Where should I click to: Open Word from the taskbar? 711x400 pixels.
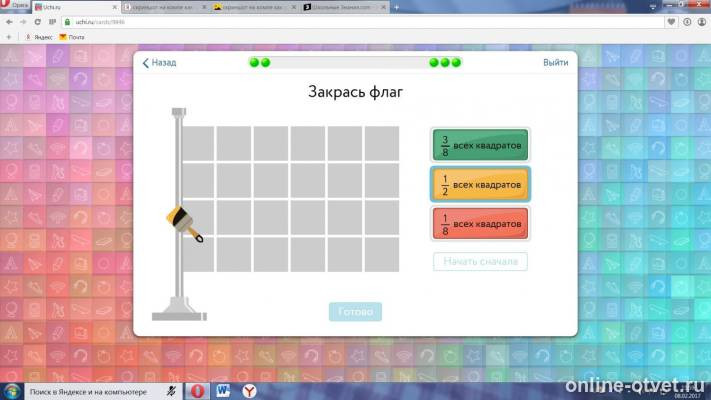point(223,391)
